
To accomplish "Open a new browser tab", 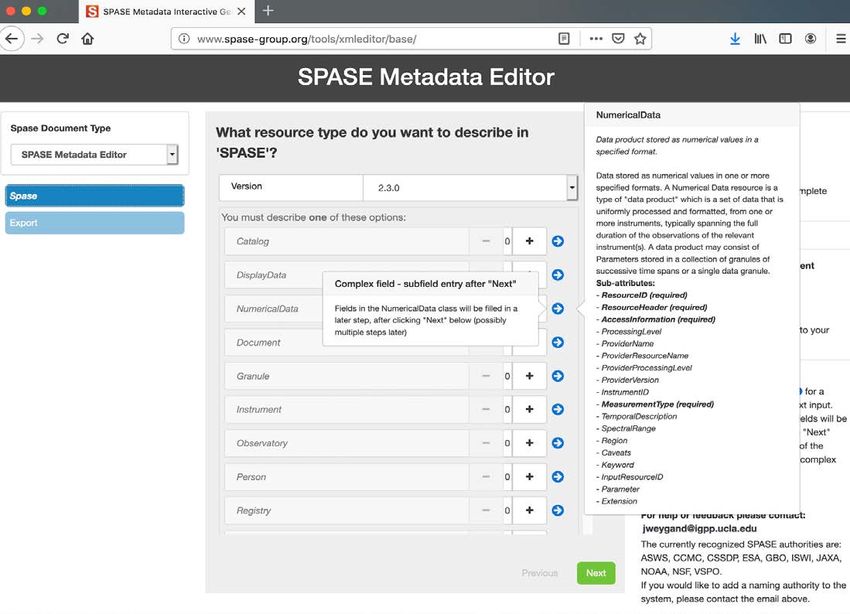I will click(x=268, y=11).
